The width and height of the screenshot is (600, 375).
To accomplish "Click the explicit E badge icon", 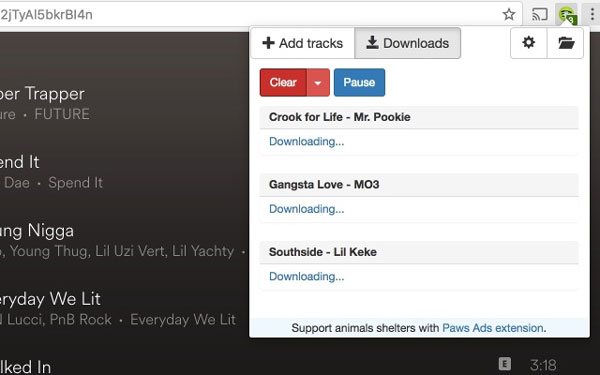I will pyautogui.click(x=505, y=363).
